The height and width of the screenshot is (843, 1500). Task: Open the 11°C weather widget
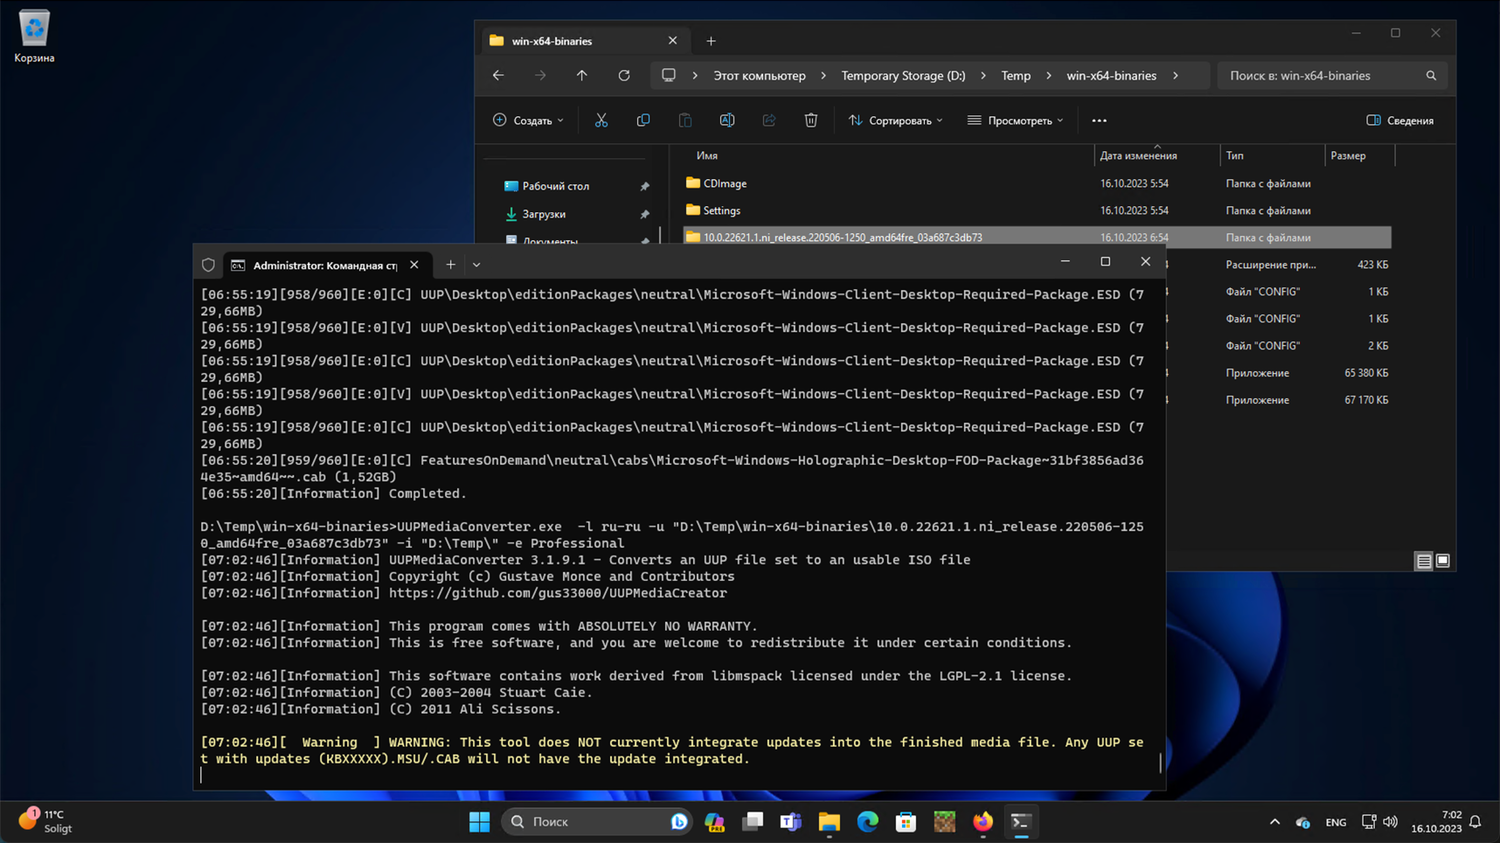pos(46,821)
